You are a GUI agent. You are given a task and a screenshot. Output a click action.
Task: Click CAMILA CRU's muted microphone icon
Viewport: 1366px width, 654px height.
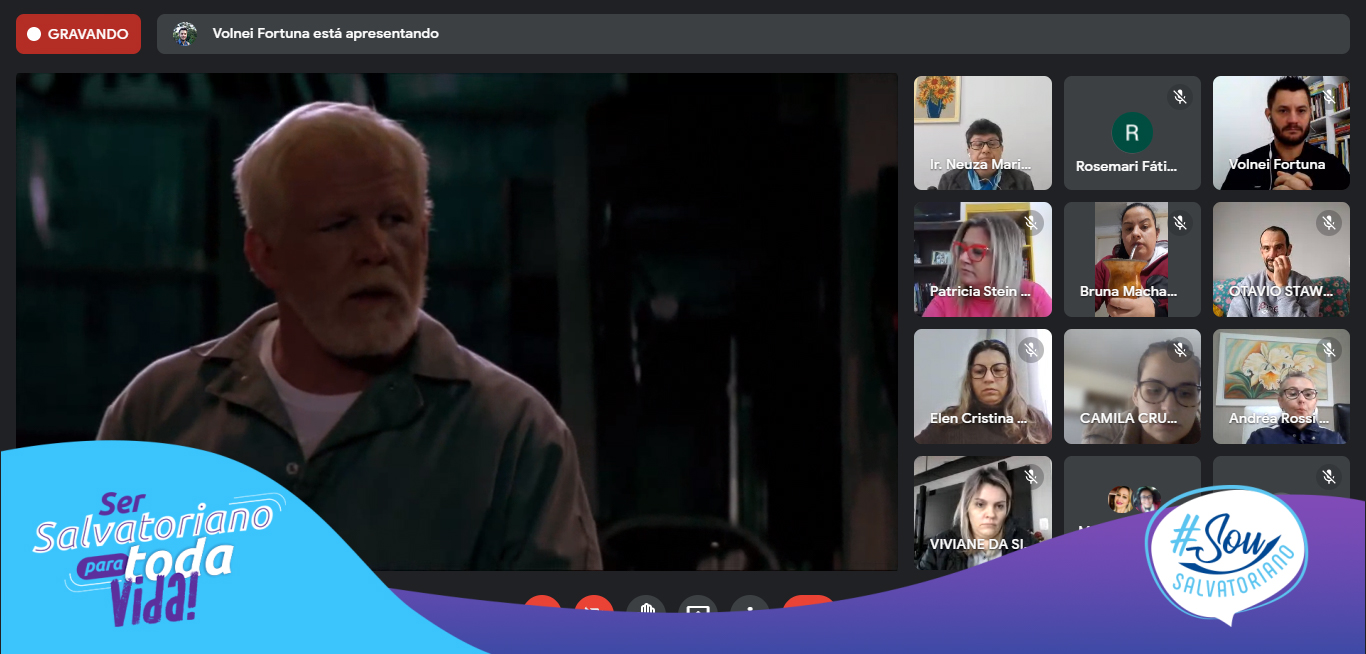pos(1180,350)
